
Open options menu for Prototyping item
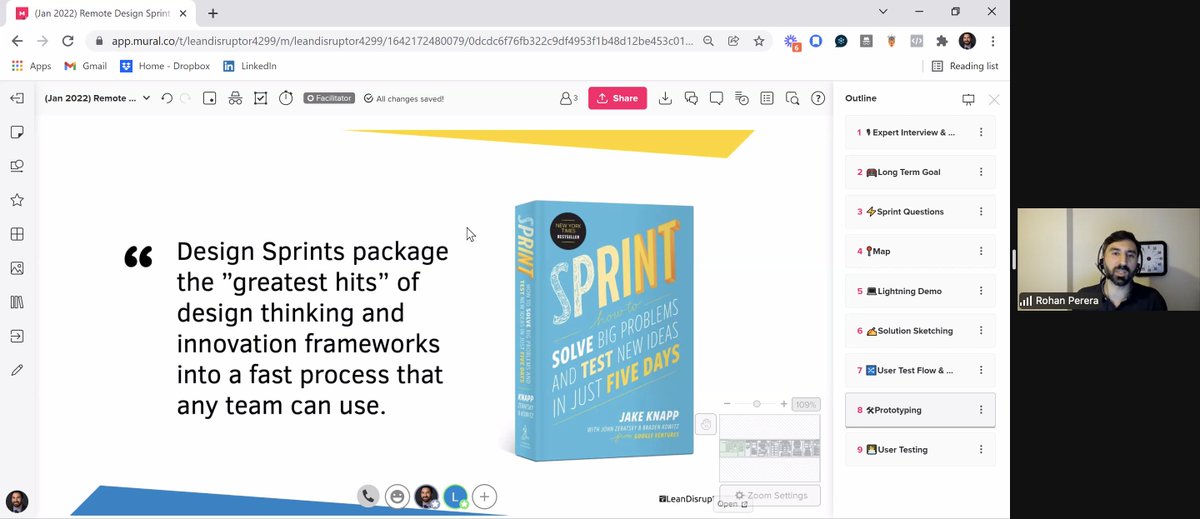point(981,410)
